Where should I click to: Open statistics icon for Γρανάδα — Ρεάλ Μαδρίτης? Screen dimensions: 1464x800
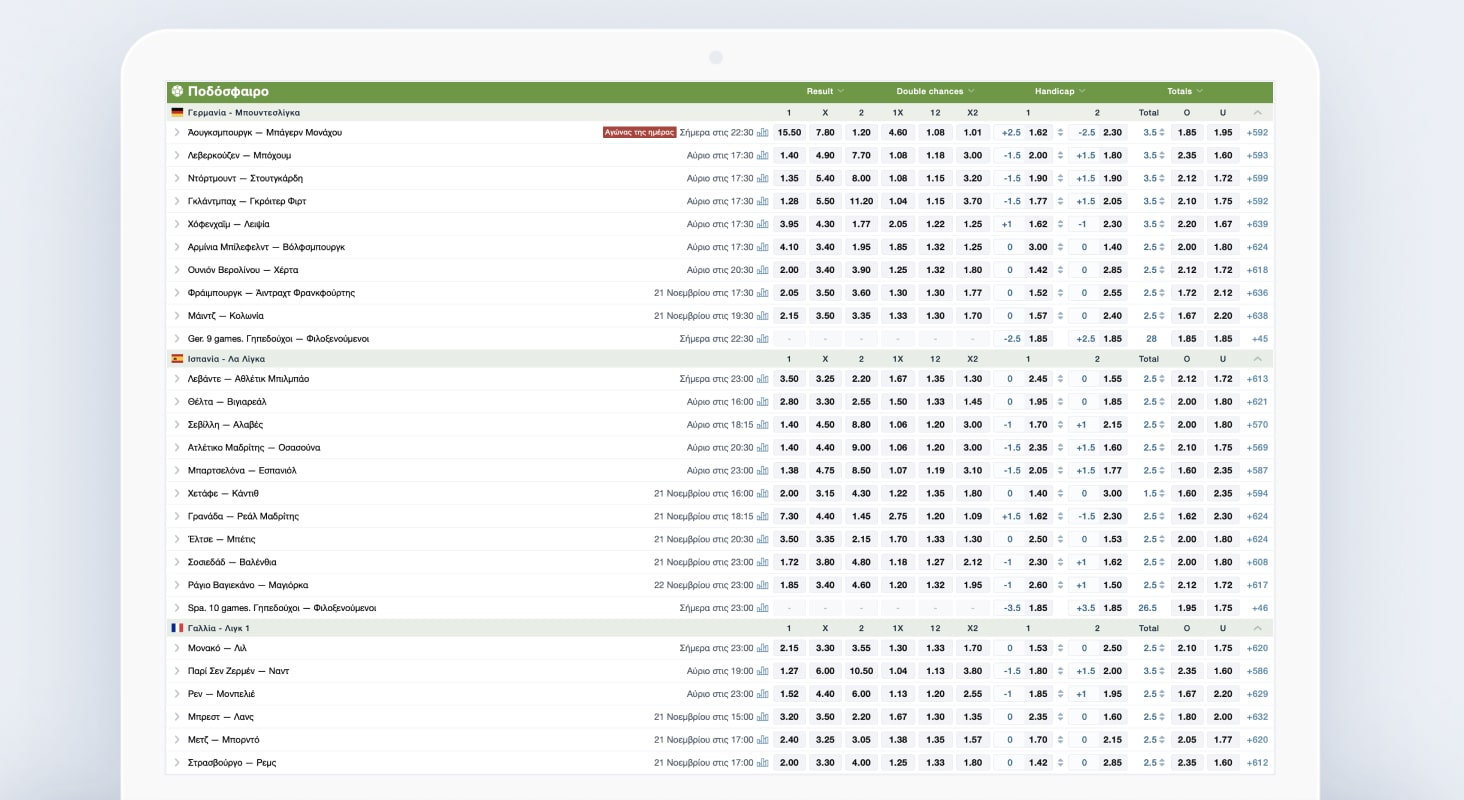pyautogui.click(x=763, y=516)
